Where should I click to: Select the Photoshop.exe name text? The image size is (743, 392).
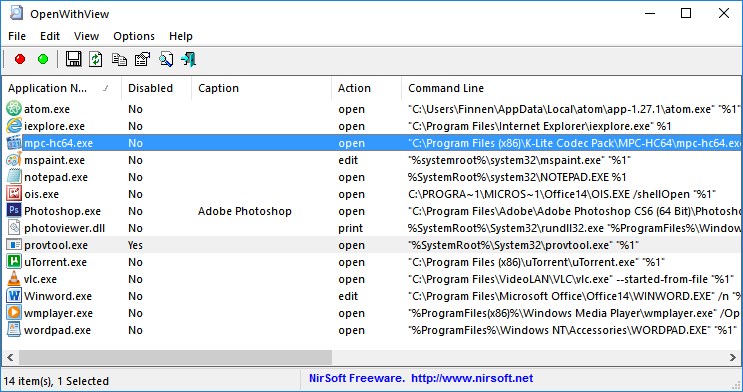(63, 211)
